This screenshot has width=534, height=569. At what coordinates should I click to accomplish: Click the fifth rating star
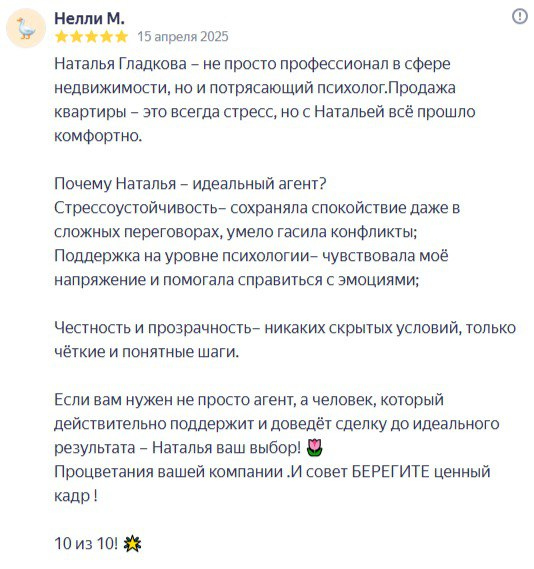tap(121, 37)
